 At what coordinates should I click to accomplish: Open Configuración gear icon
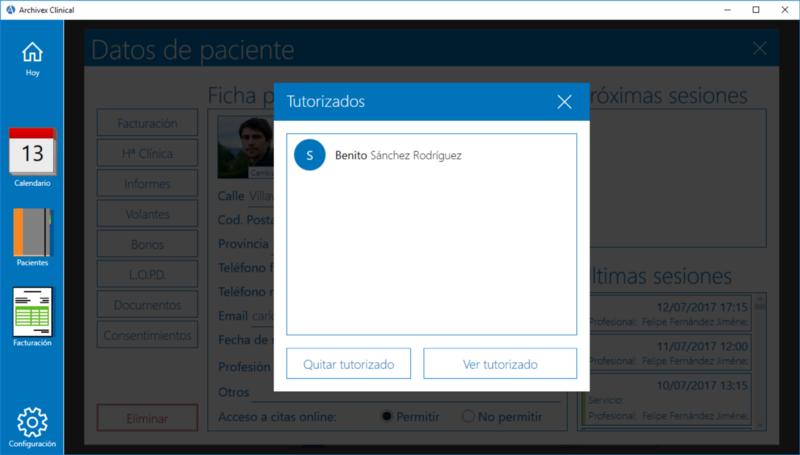pyautogui.click(x=32, y=427)
